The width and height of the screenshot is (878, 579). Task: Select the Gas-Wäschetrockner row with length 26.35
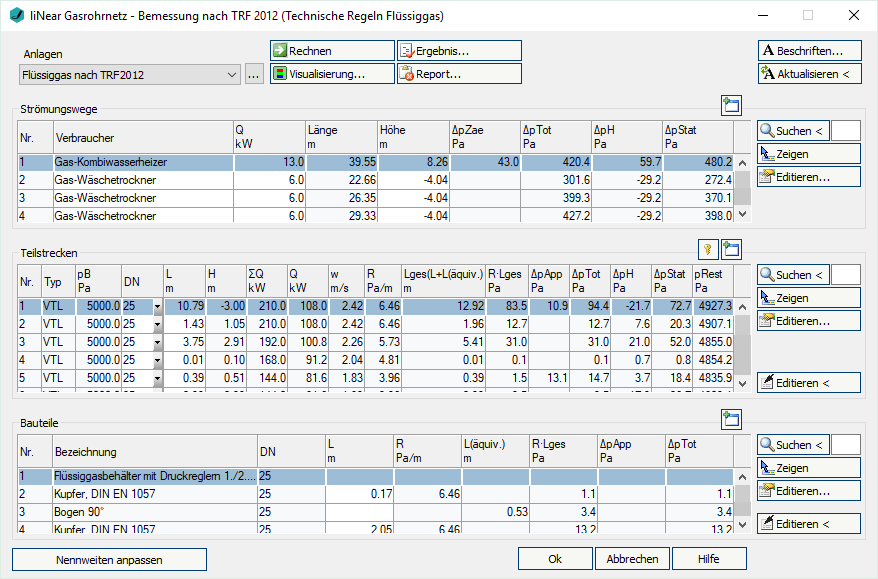pyautogui.click(x=376, y=198)
